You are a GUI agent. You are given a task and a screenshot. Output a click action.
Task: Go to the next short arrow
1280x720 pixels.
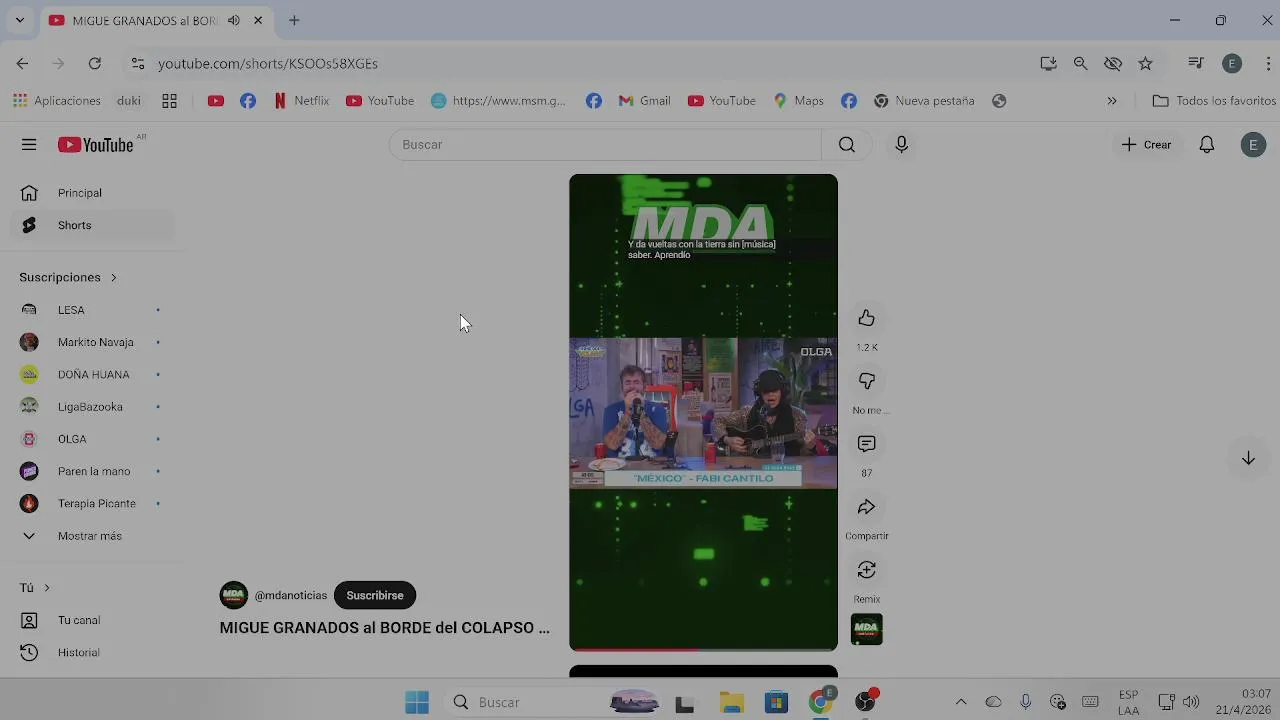click(1248, 458)
